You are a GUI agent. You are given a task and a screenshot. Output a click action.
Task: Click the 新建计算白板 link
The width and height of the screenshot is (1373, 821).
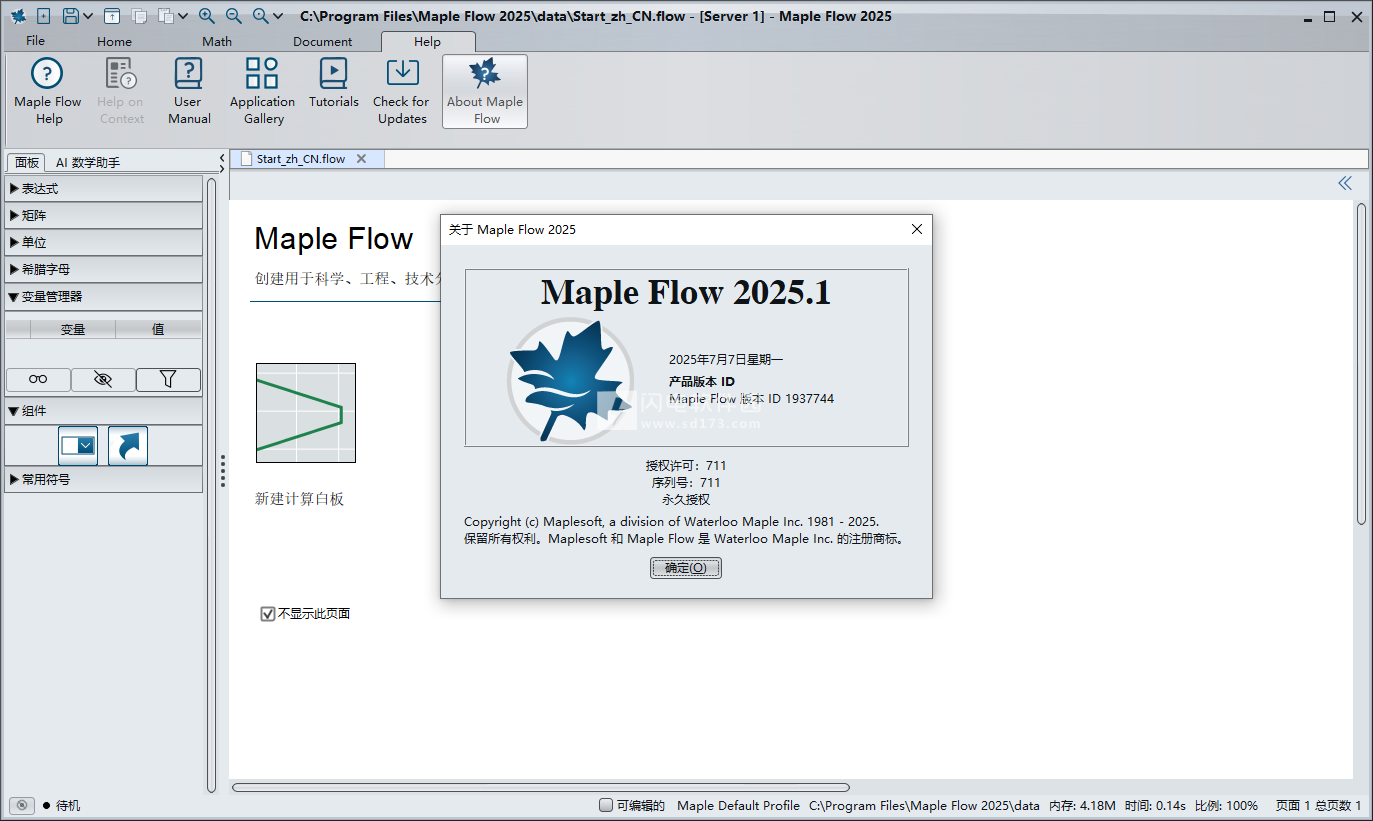300,499
